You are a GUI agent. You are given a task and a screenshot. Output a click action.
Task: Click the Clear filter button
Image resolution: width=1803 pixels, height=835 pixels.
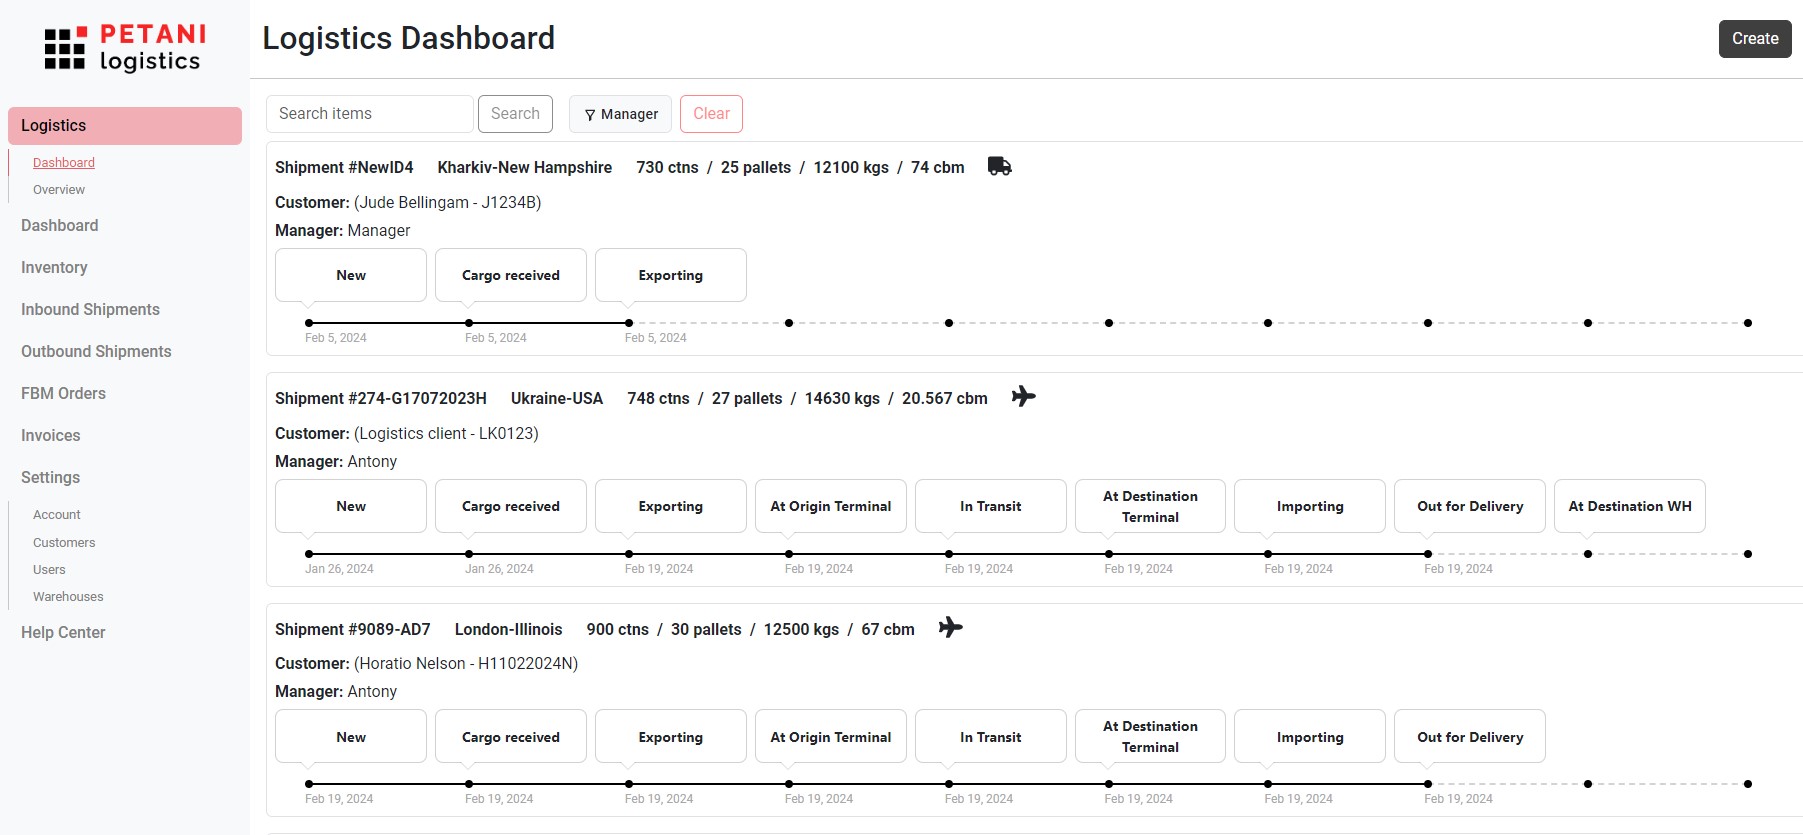[x=711, y=114]
